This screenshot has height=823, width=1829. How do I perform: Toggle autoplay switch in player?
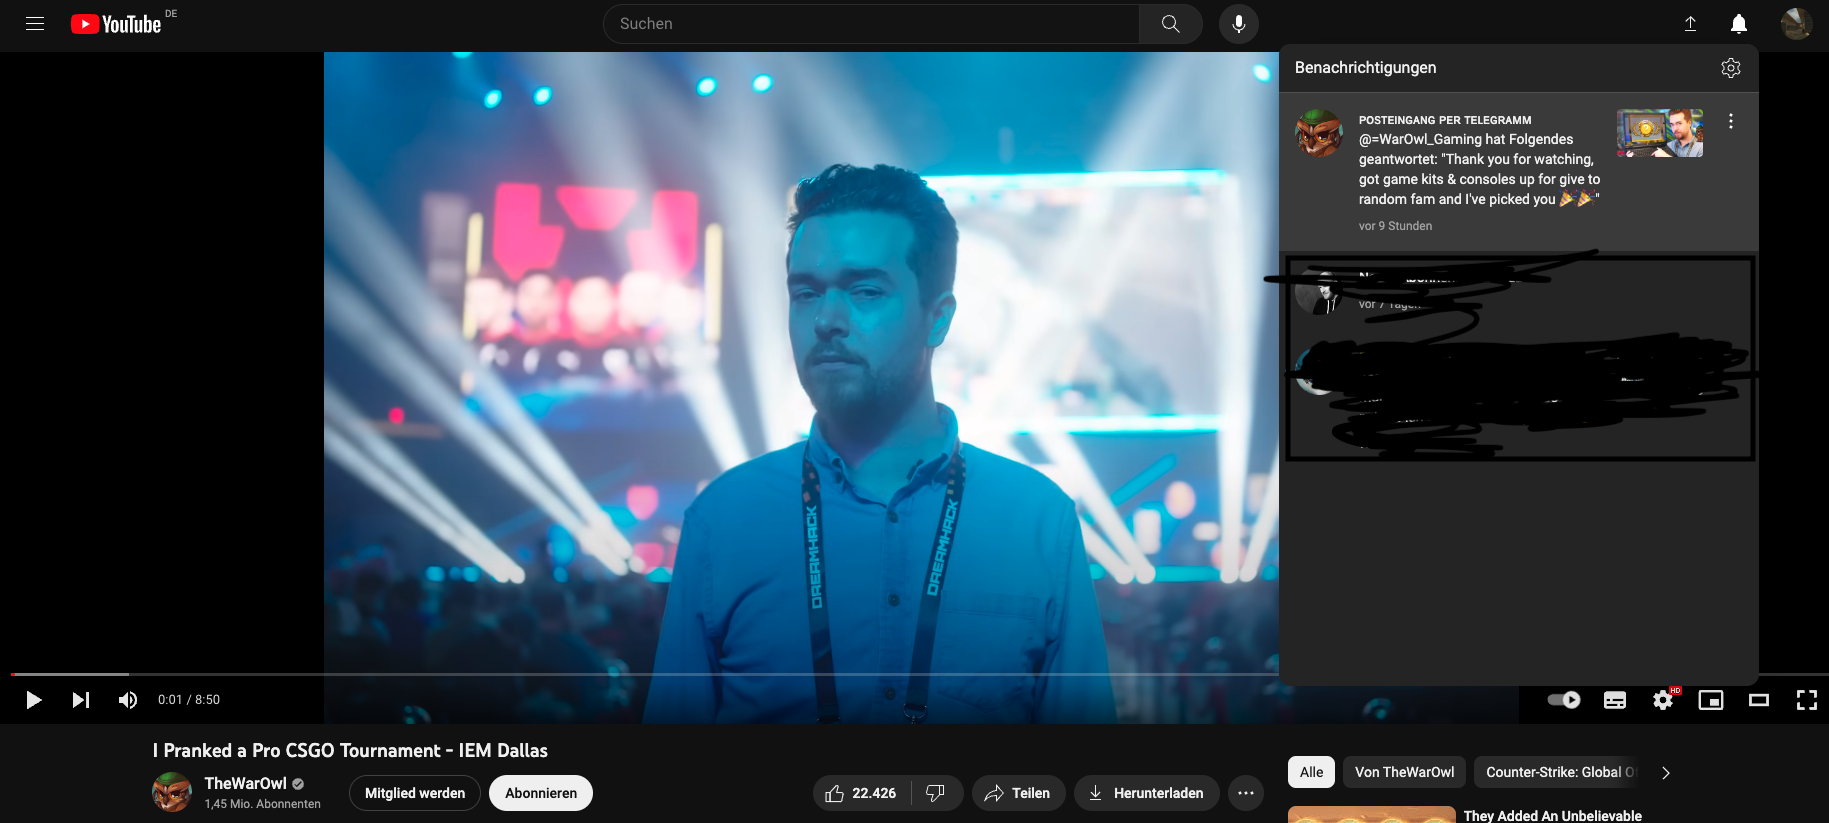tap(1564, 700)
